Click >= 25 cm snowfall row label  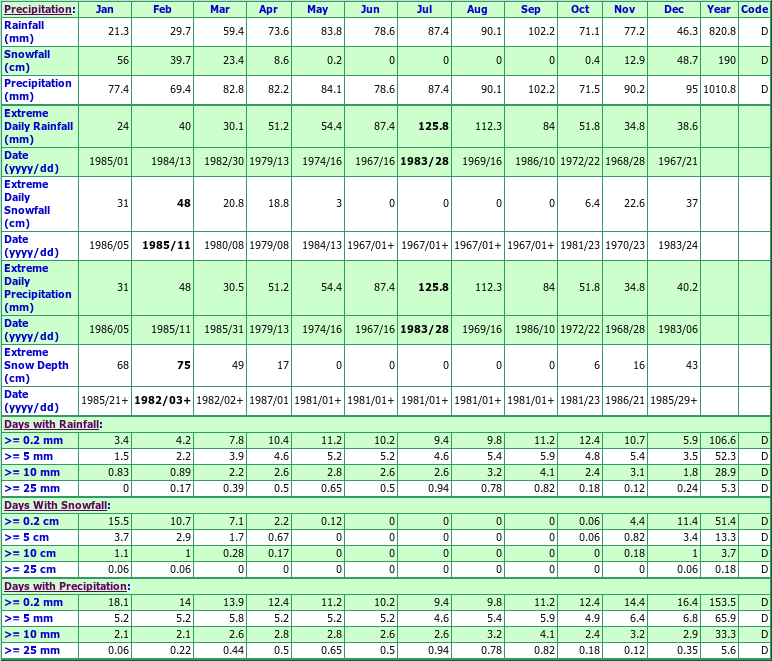pyautogui.click(x=29, y=569)
